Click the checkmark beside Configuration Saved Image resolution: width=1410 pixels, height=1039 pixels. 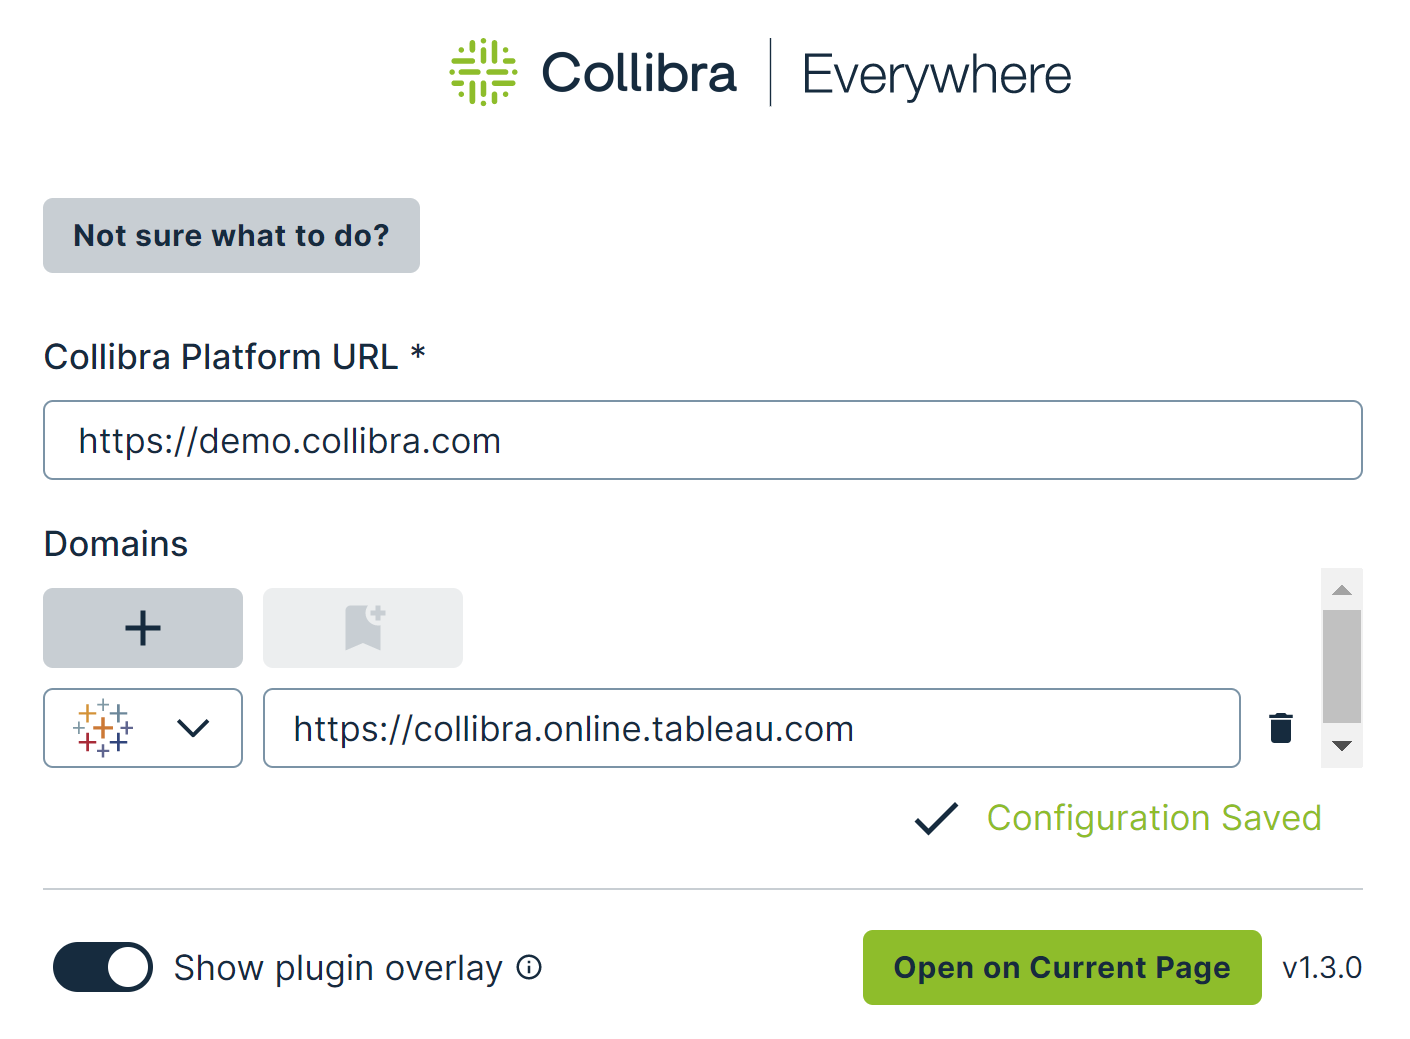pos(935,818)
